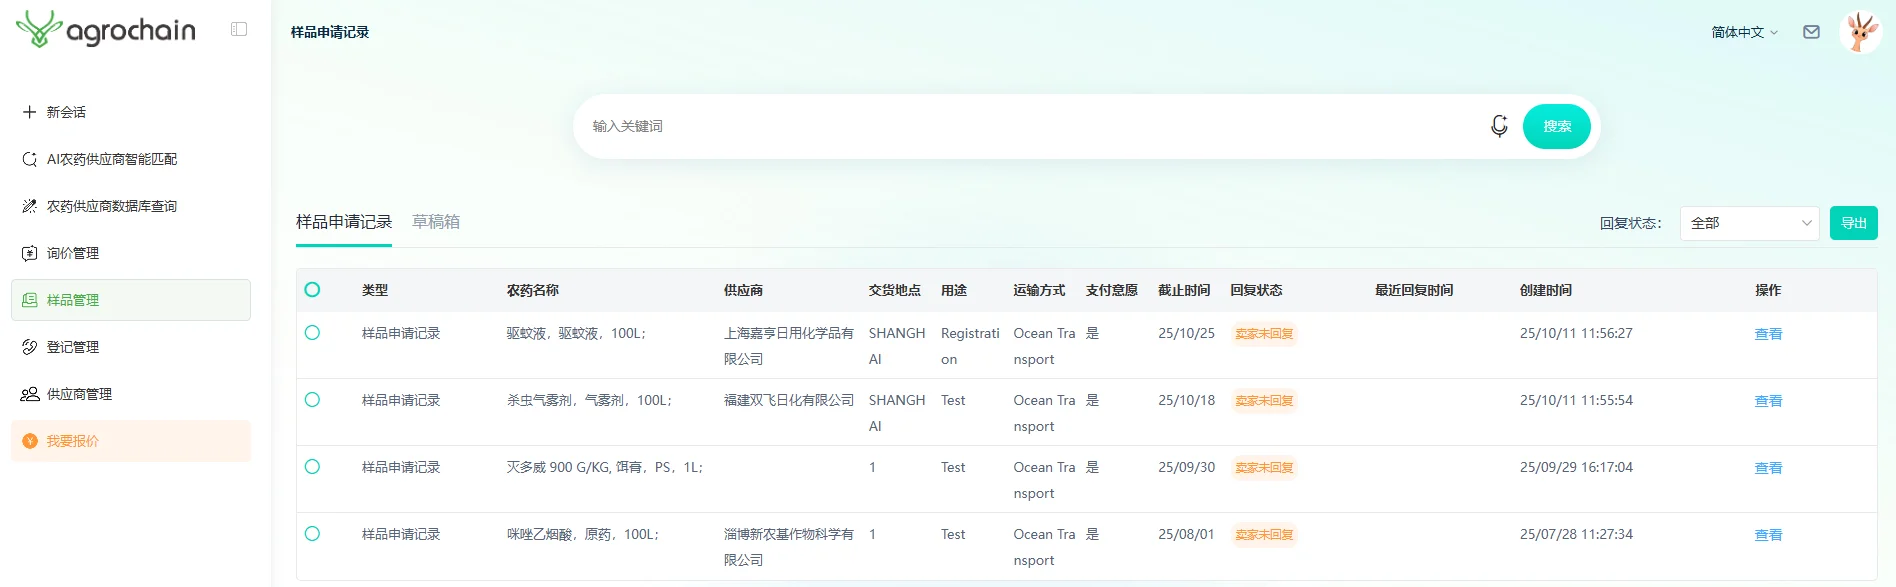Select the 咪唑乙烟酸 row radio button
This screenshot has height=587, width=1896.
[x=312, y=534]
